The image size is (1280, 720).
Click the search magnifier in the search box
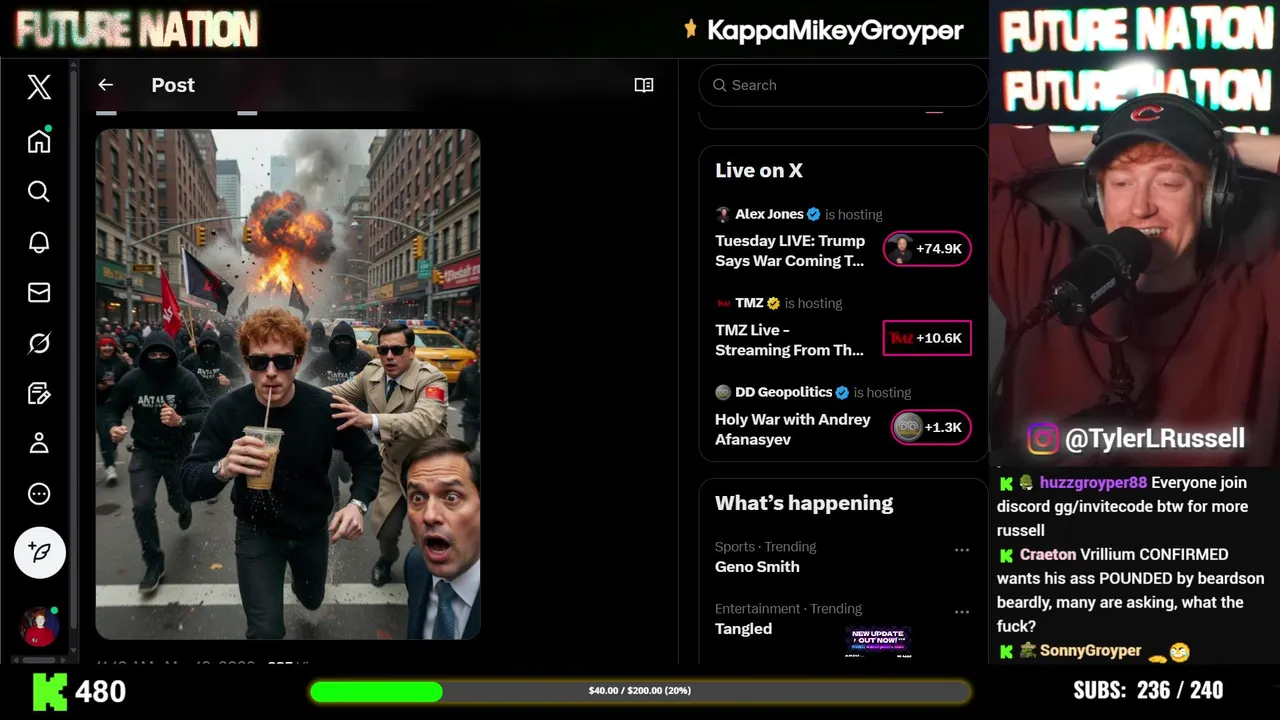[719, 85]
